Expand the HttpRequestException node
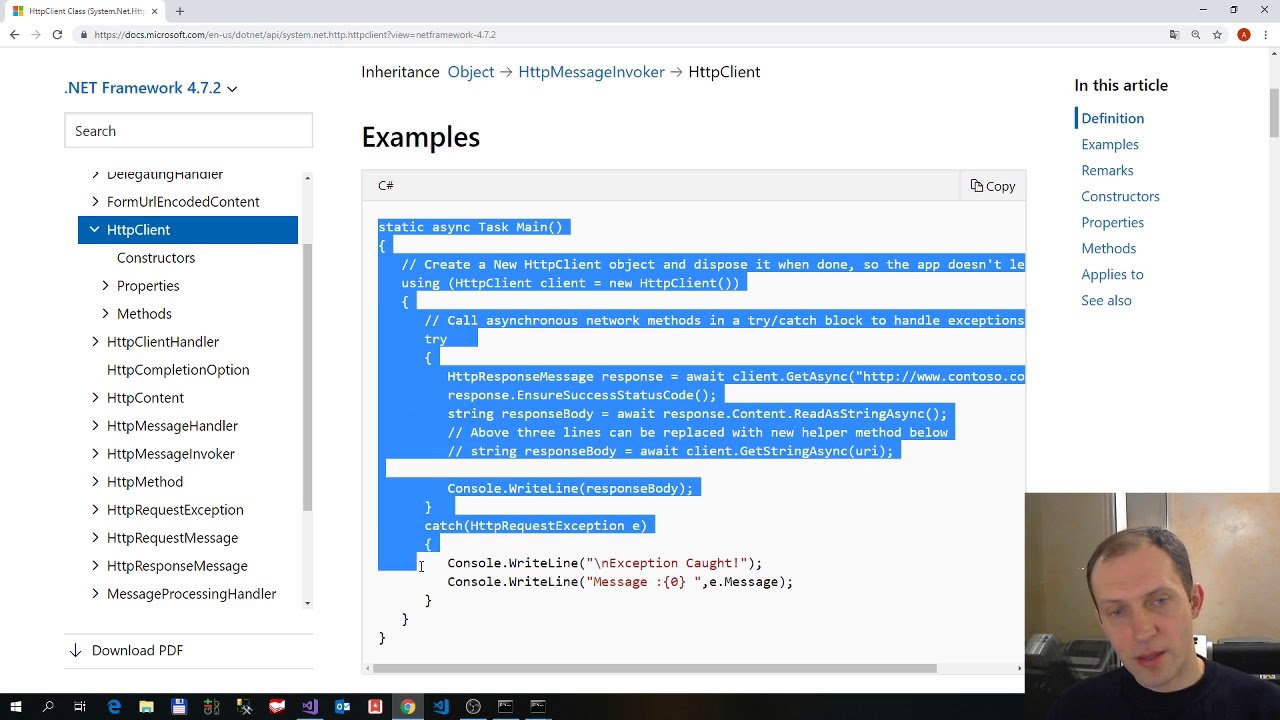 coord(95,510)
